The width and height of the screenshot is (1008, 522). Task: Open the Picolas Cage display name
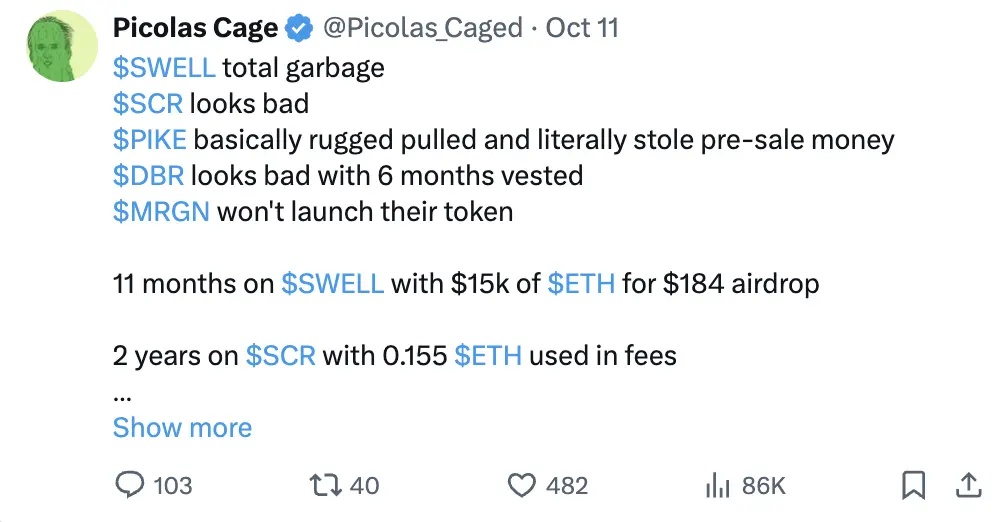point(195,28)
